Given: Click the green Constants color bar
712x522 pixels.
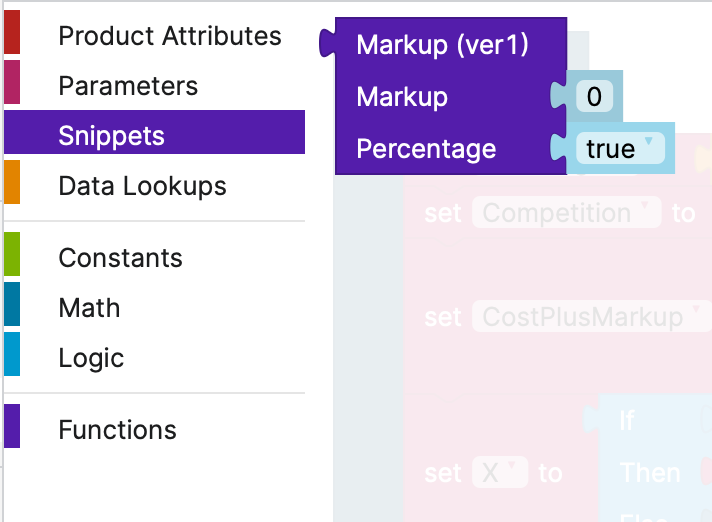Looking at the screenshot, I should point(12,258).
